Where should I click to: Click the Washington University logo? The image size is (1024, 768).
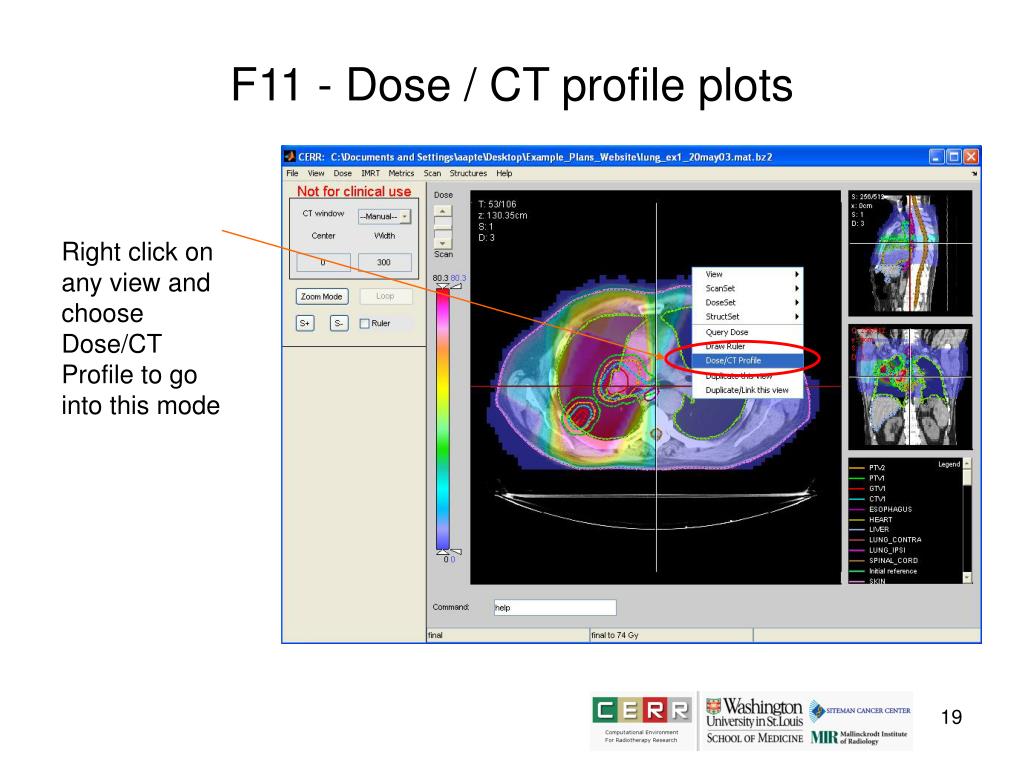[x=754, y=721]
